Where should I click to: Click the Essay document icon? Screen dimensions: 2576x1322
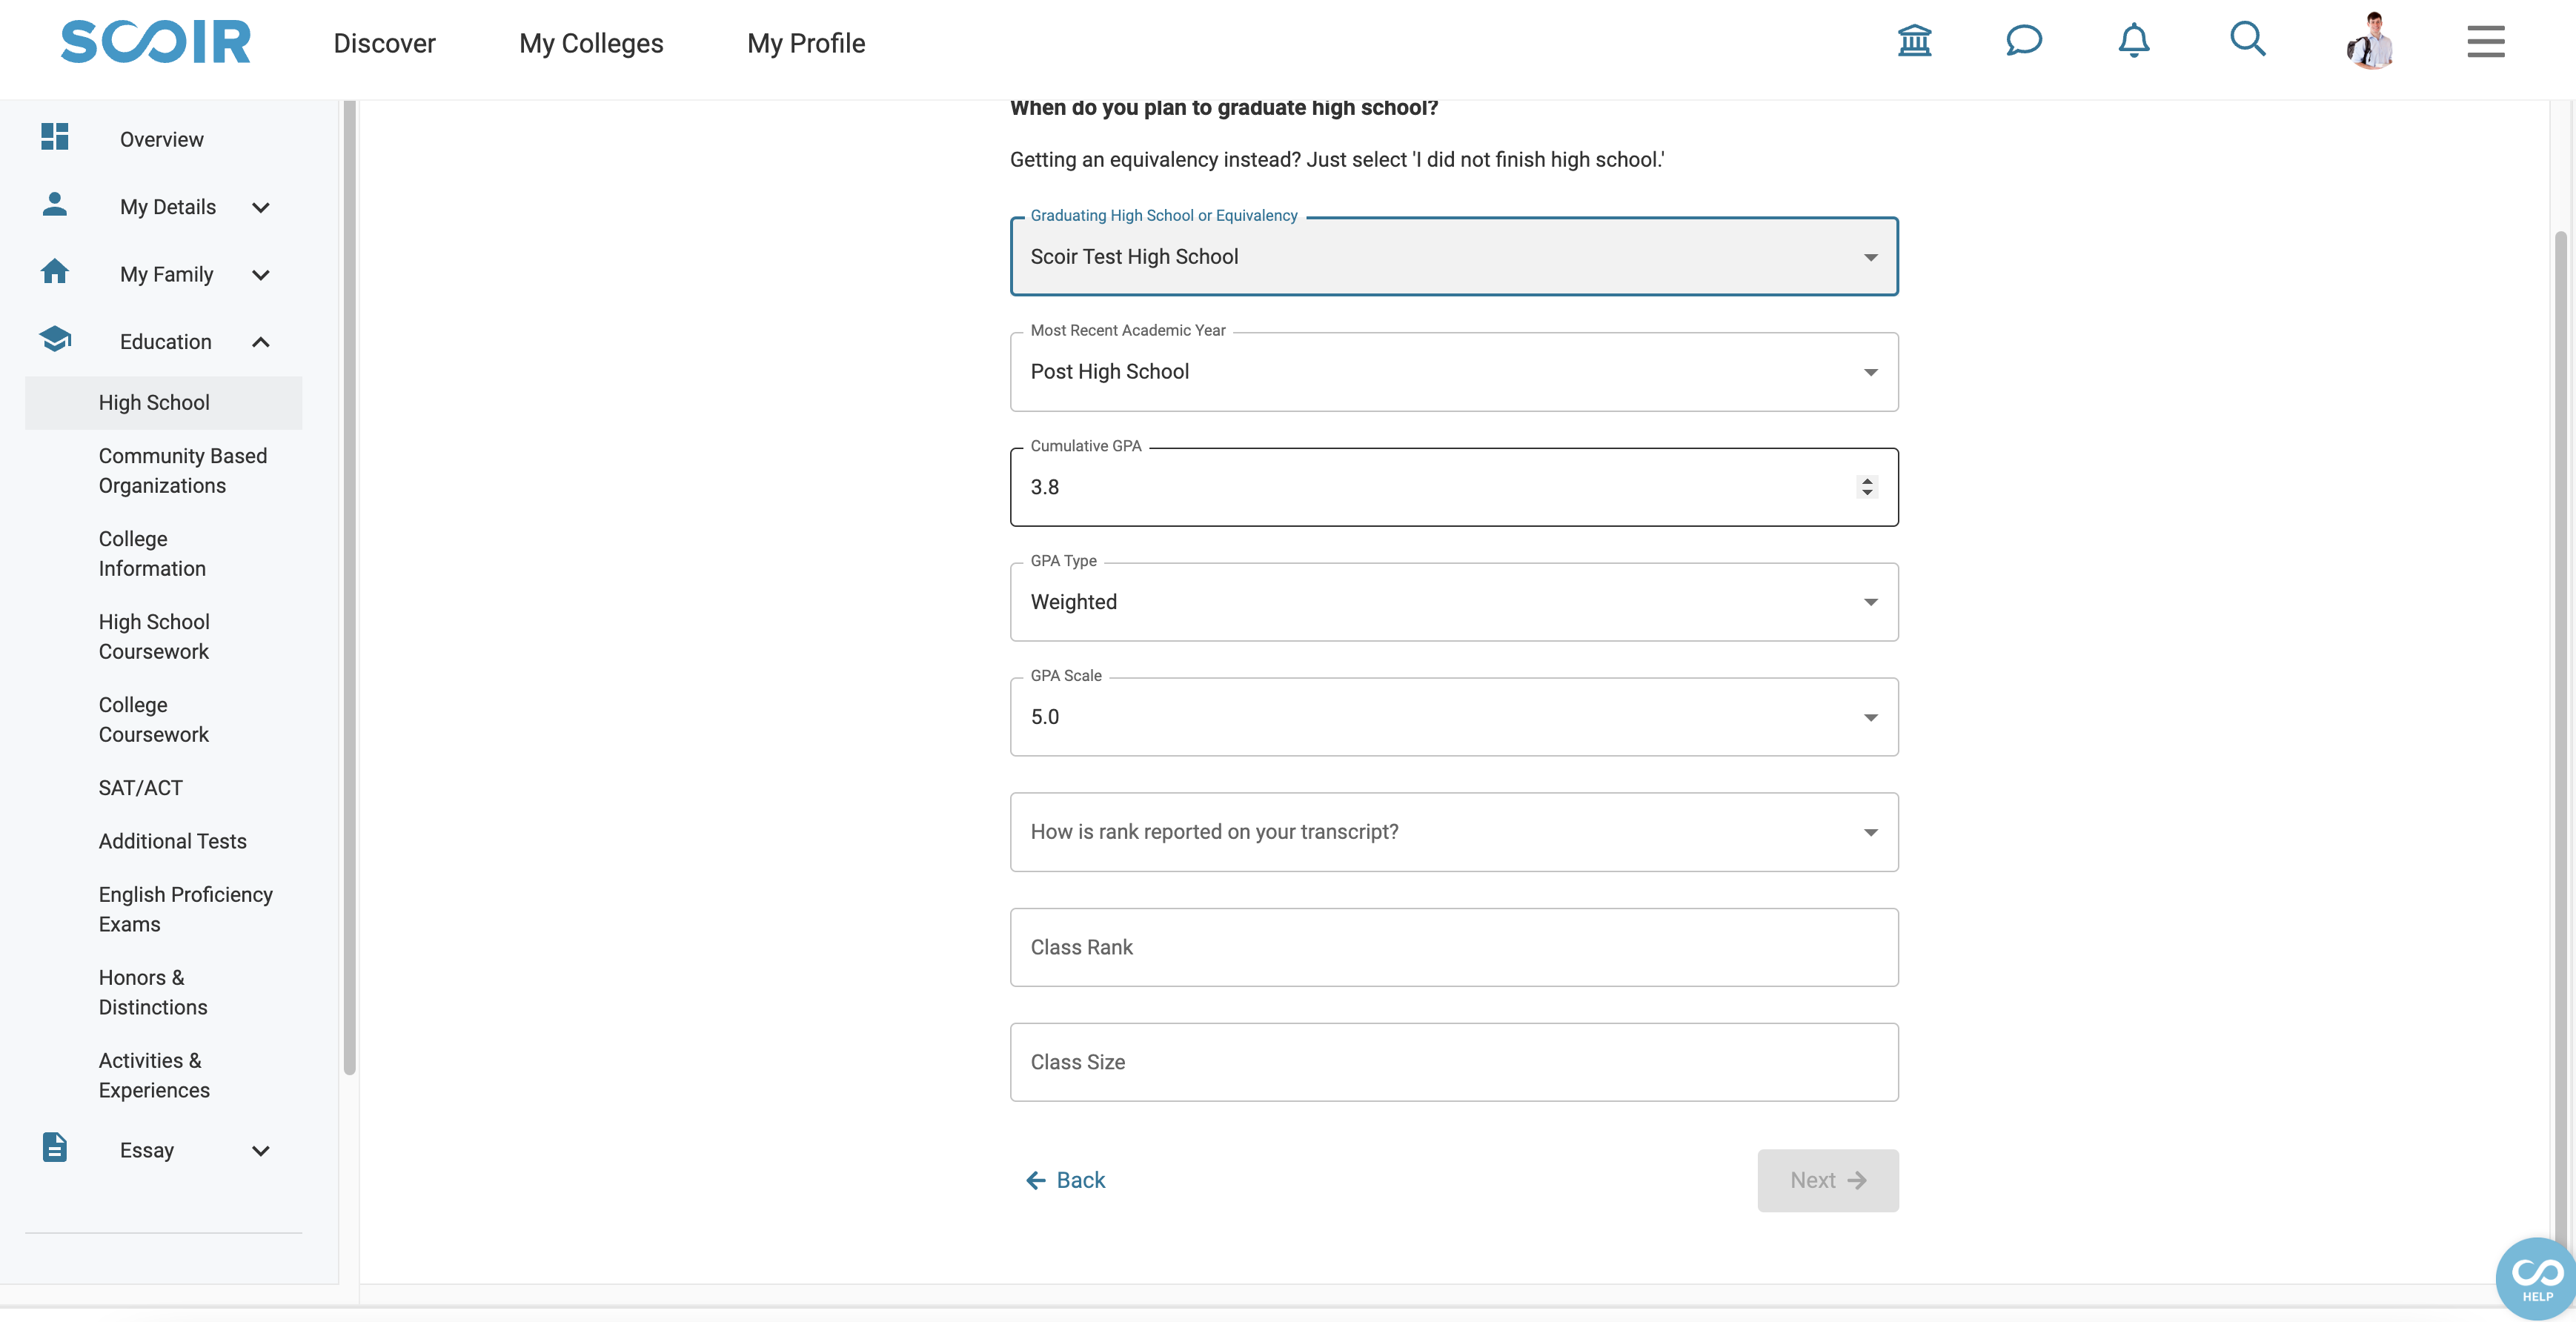[55, 1147]
